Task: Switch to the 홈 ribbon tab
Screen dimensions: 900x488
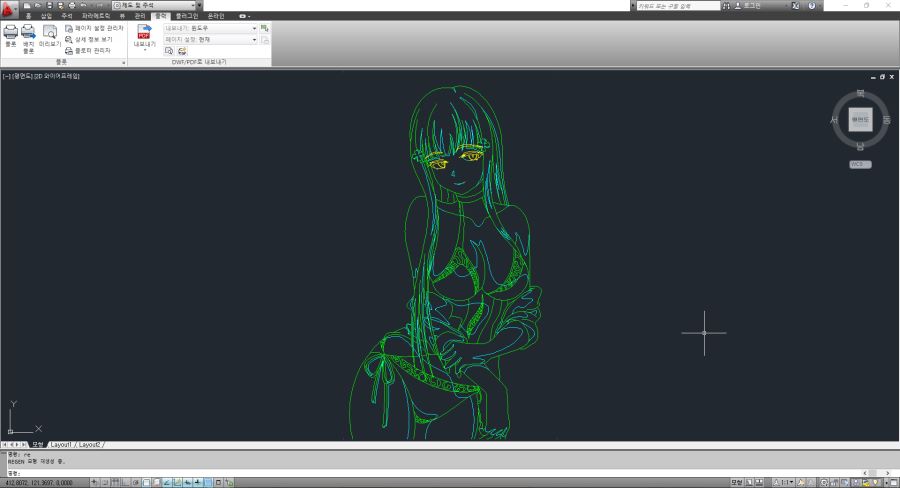Action: tap(28, 16)
